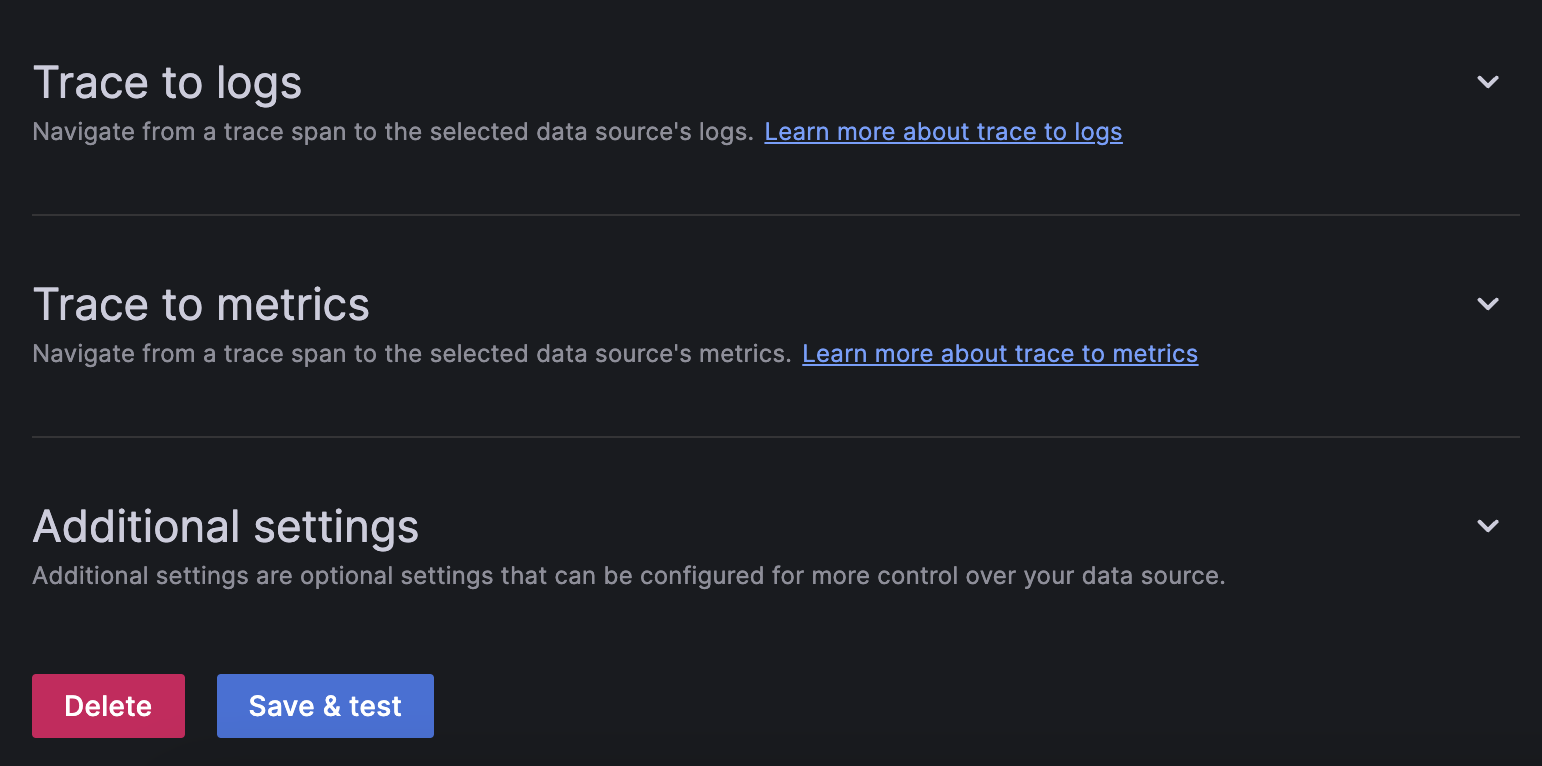The height and width of the screenshot is (766, 1542).
Task: Save and test the data source
Action: [x=325, y=706]
